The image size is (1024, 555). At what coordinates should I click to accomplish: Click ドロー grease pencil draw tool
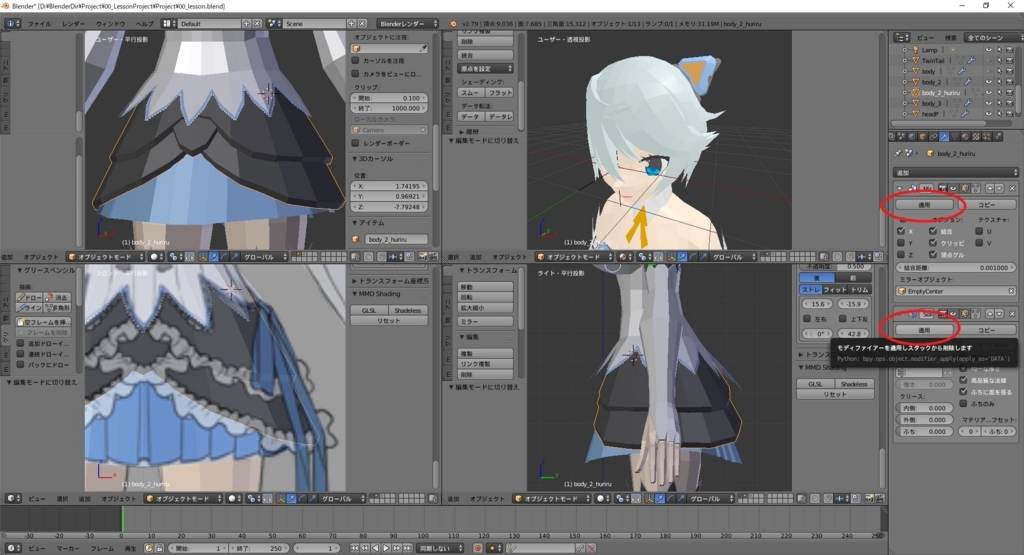pos(30,297)
